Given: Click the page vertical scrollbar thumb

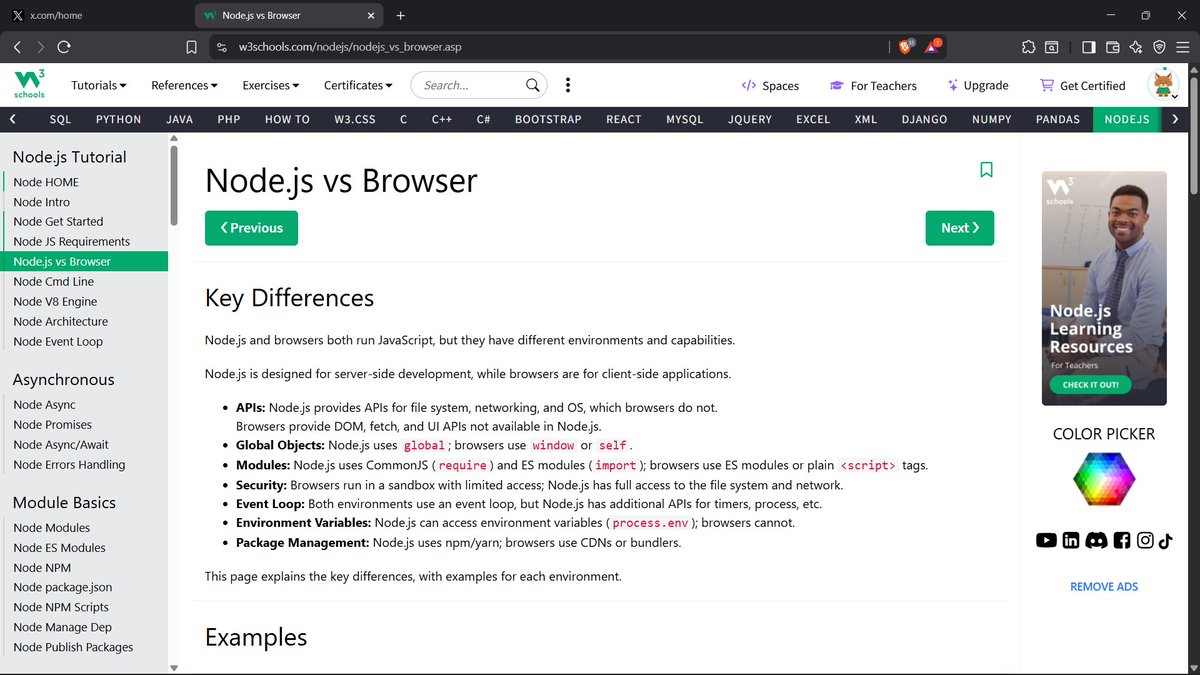Looking at the screenshot, I should coord(1193,135).
